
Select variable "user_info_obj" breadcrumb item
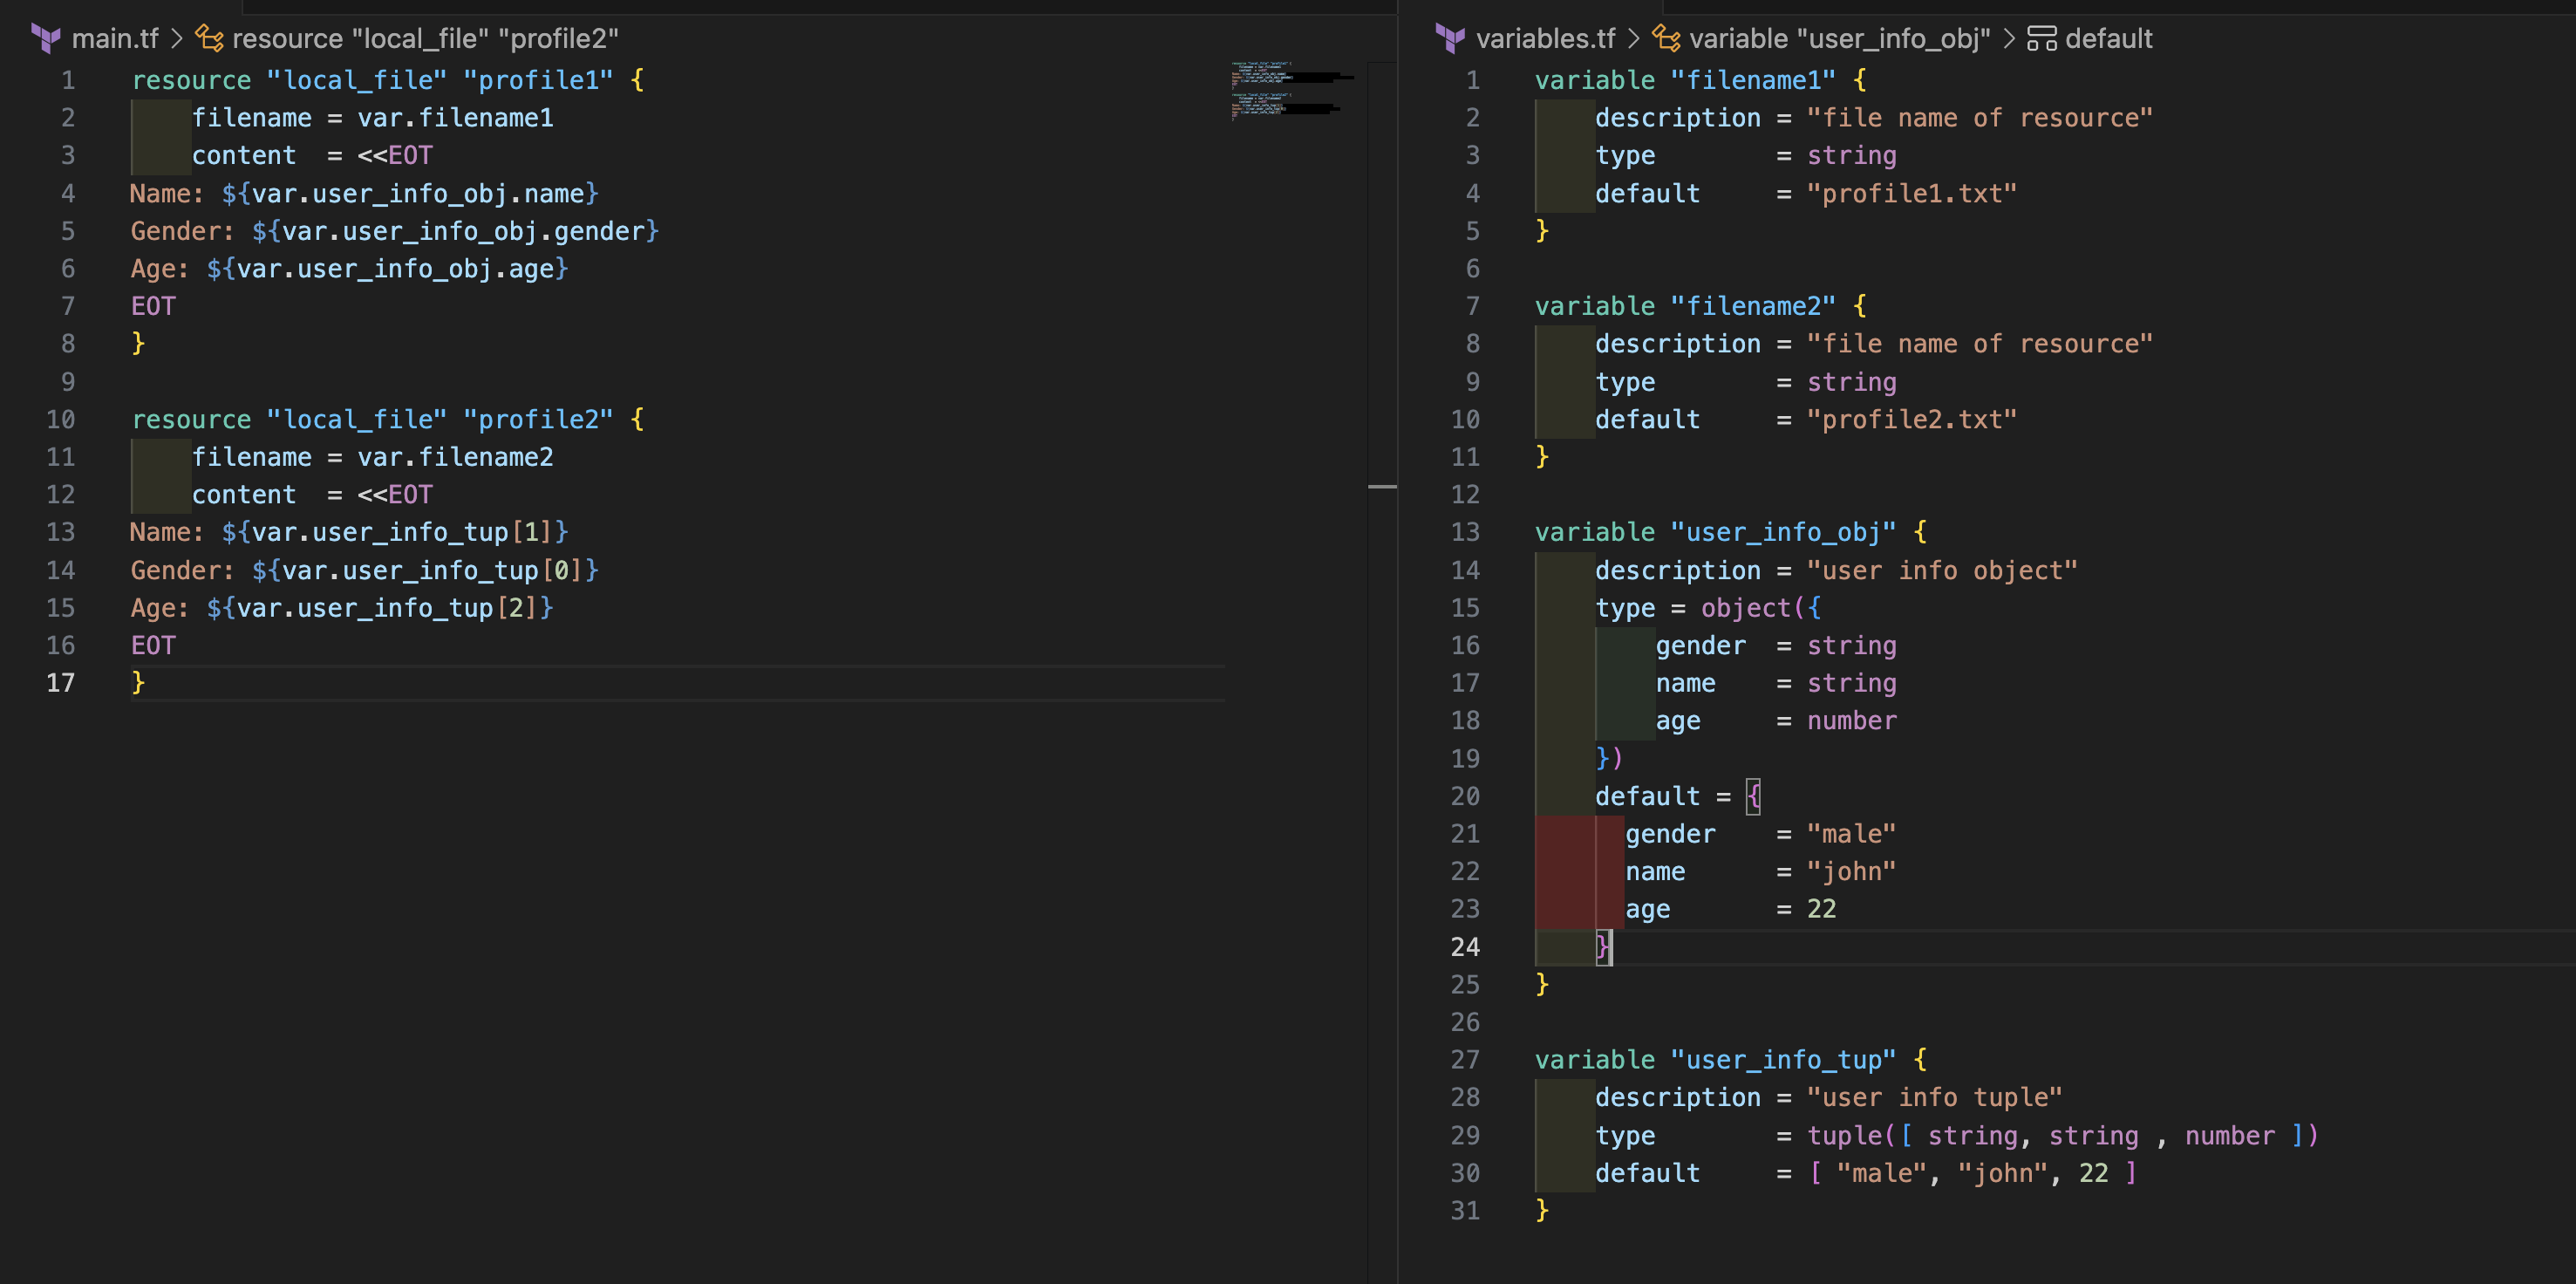click(x=1840, y=38)
